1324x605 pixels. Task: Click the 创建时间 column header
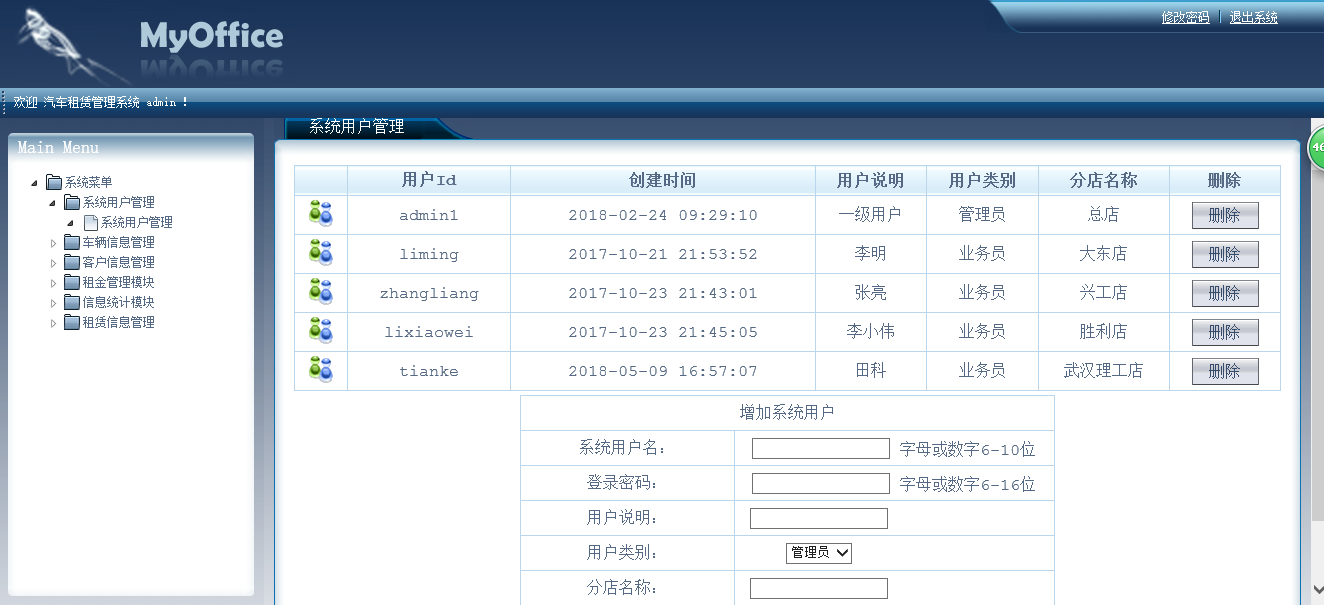(x=662, y=180)
